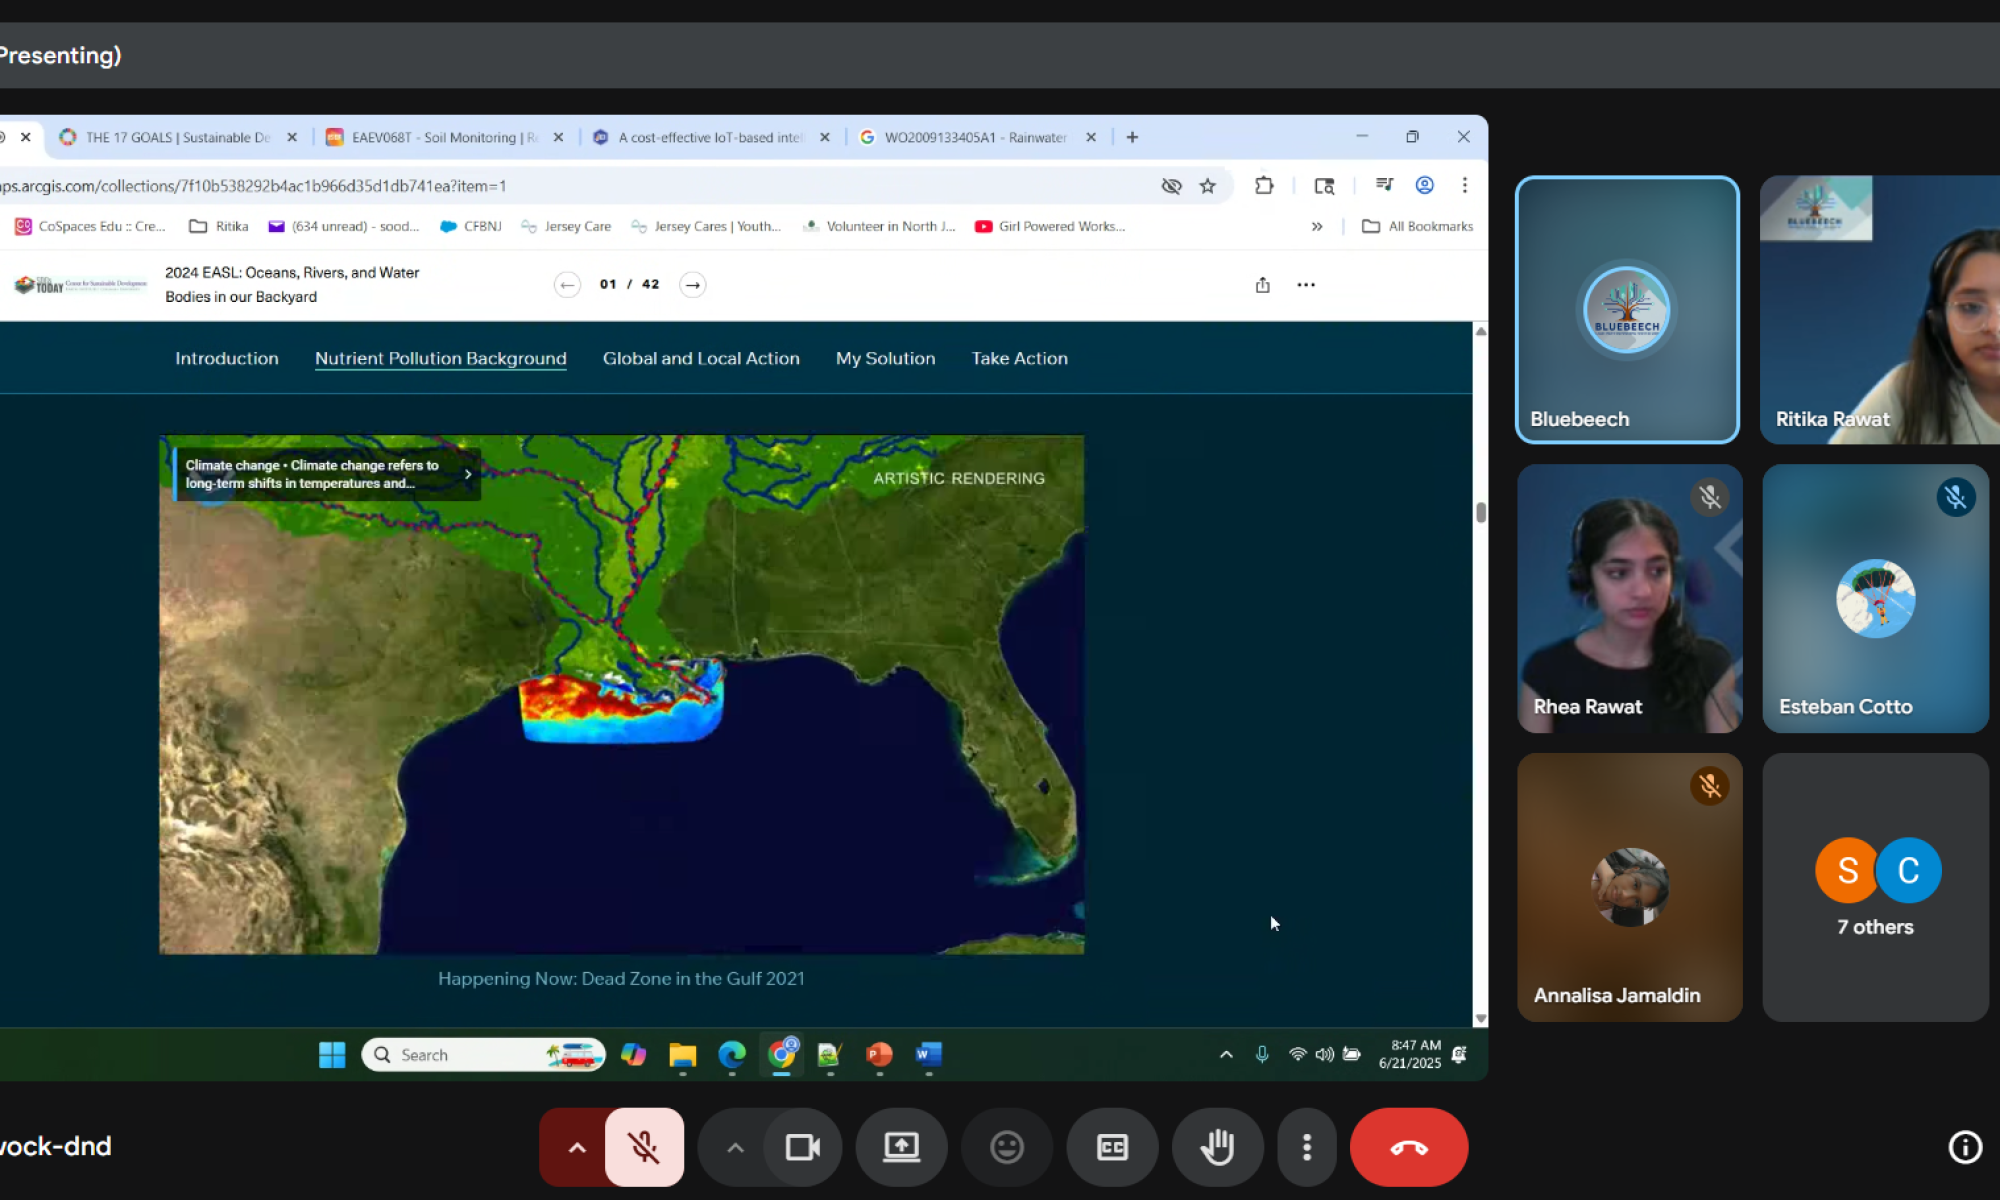Open Chrome profile avatar icon
The width and height of the screenshot is (2000, 1200).
coord(1424,185)
